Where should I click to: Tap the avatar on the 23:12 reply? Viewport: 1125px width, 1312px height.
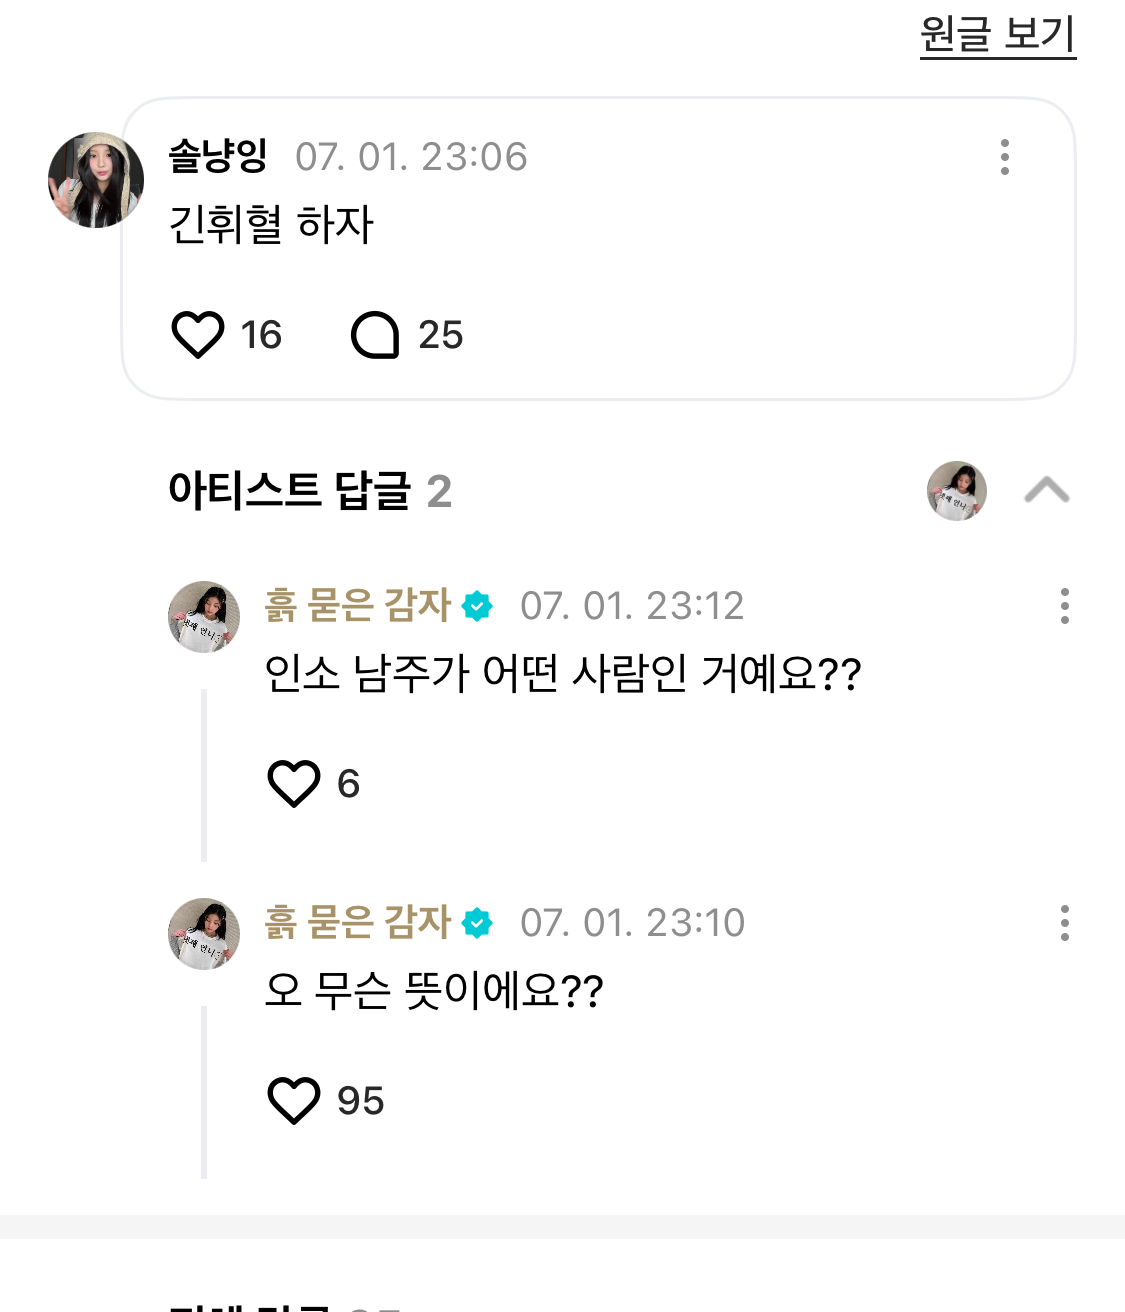[204, 617]
